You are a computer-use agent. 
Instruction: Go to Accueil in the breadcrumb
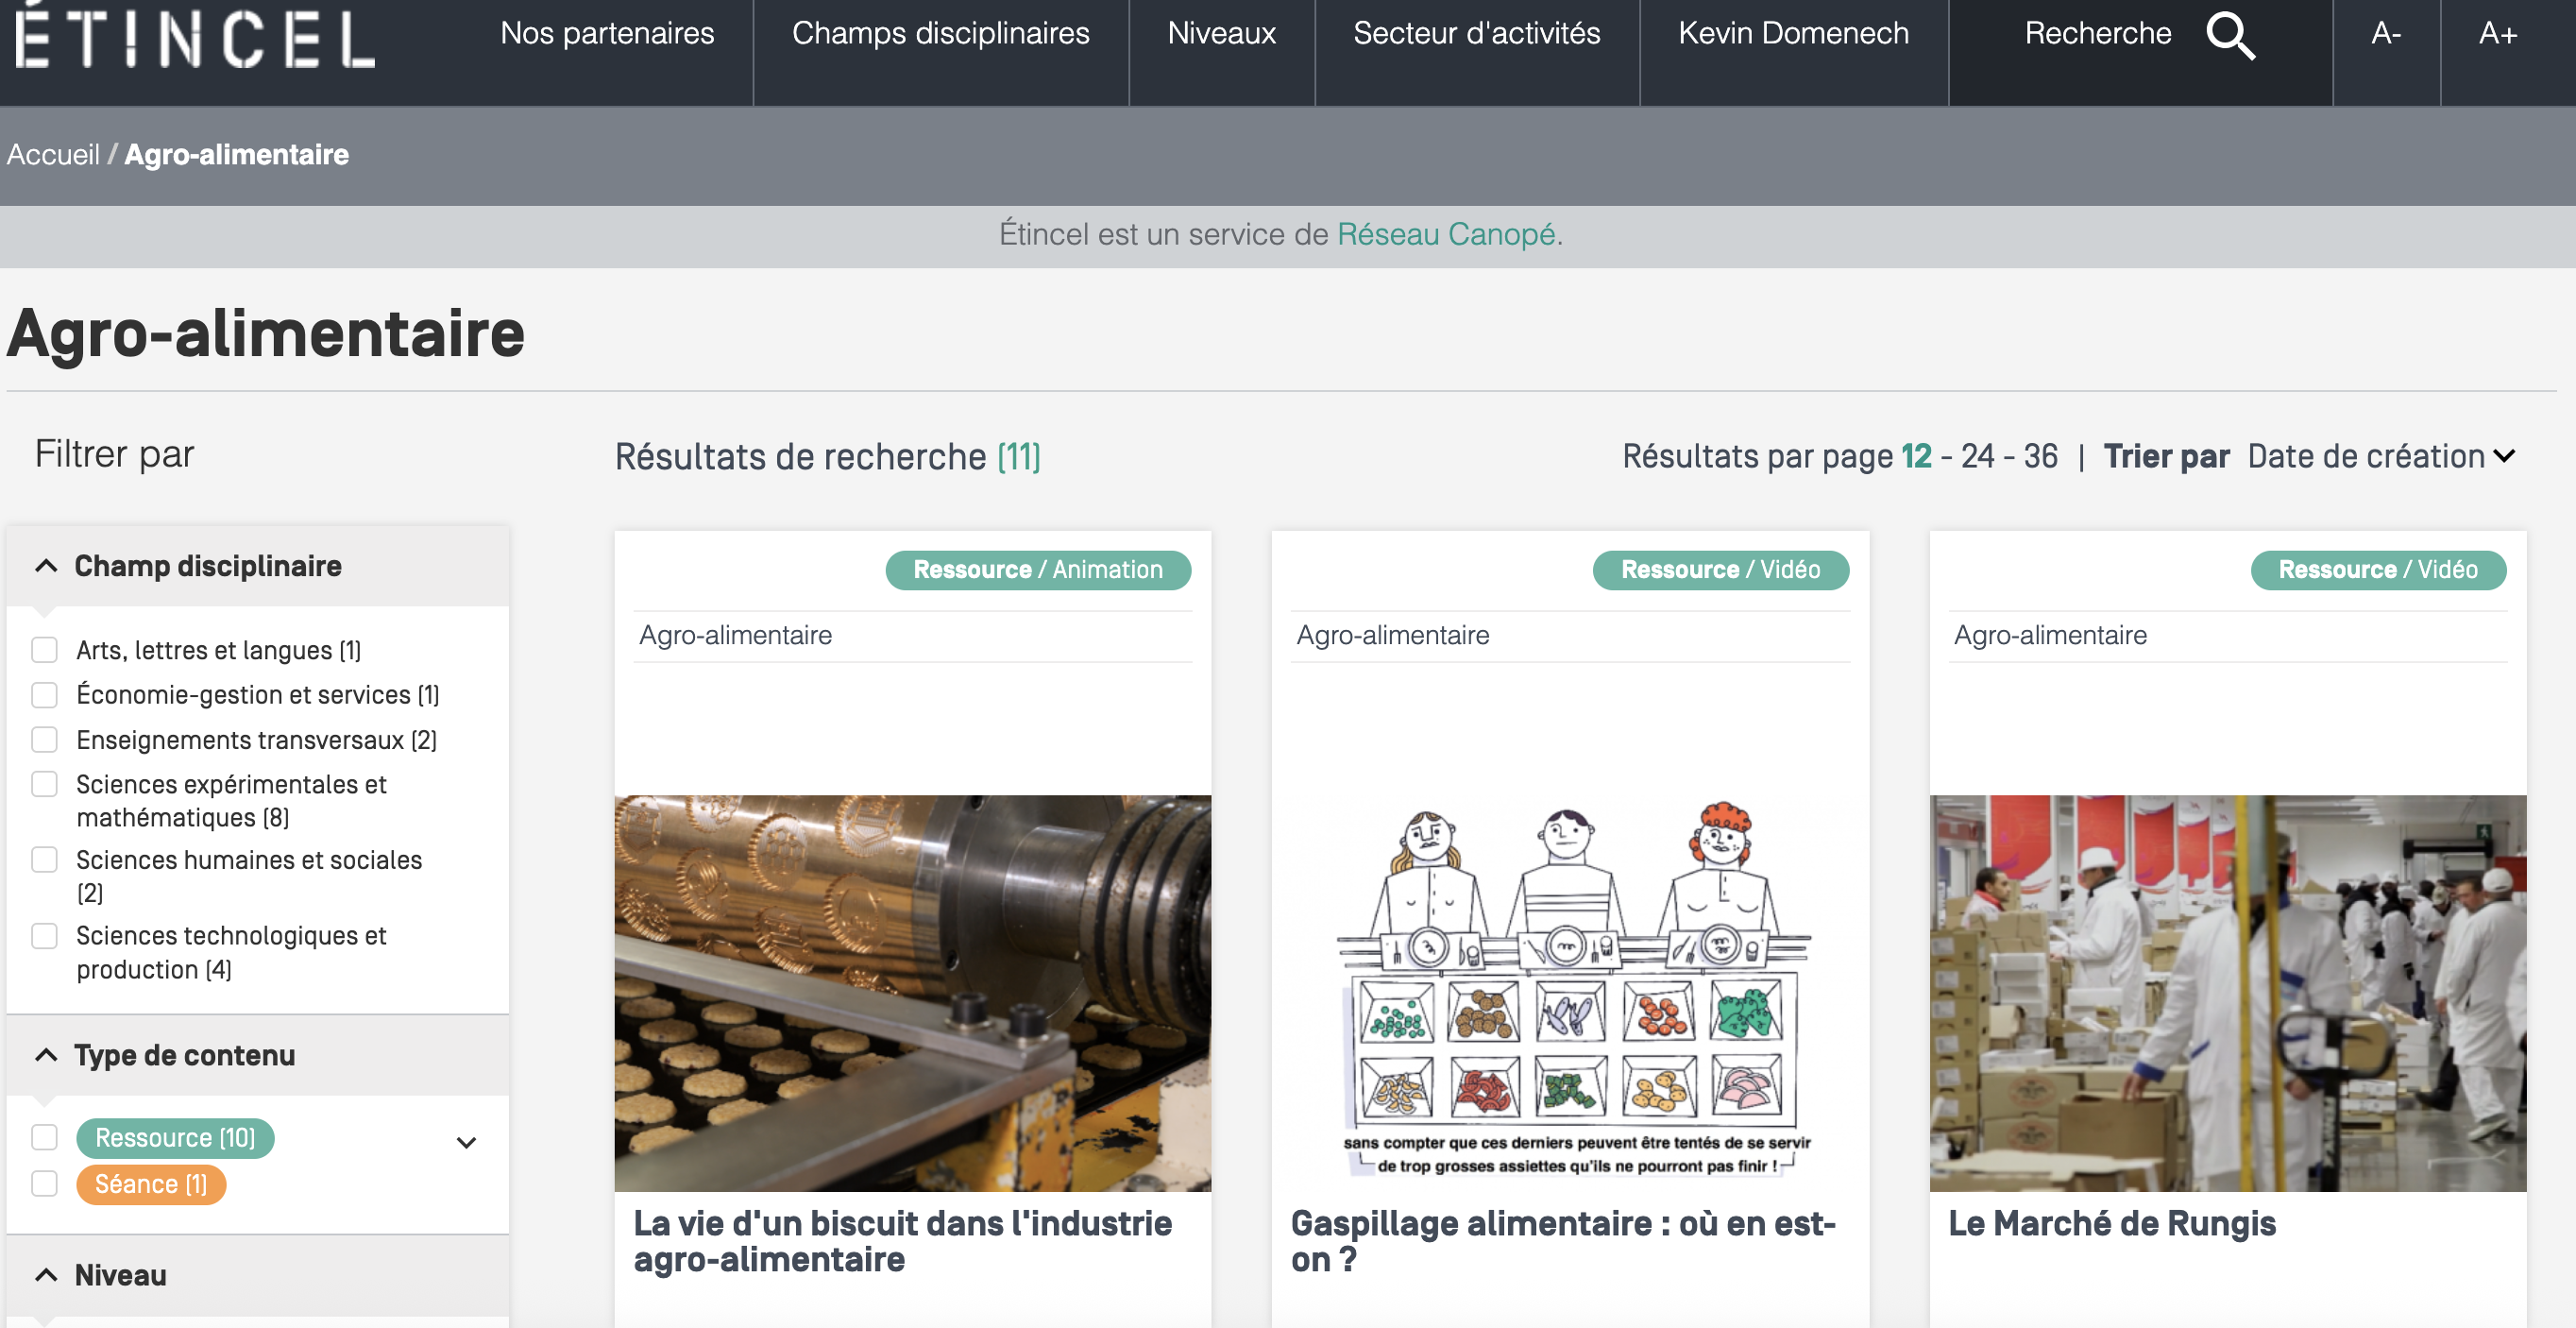click(53, 155)
